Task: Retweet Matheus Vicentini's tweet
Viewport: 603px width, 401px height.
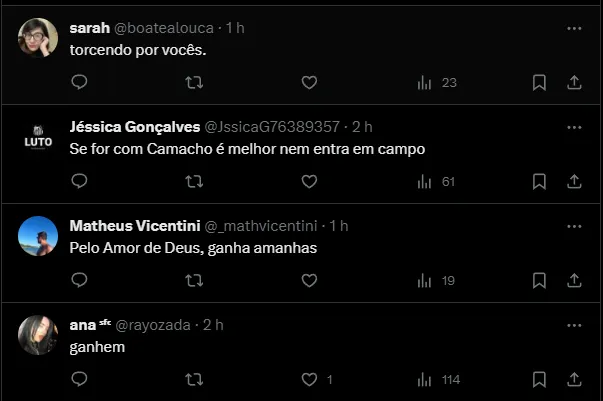Action: pyautogui.click(x=195, y=280)
